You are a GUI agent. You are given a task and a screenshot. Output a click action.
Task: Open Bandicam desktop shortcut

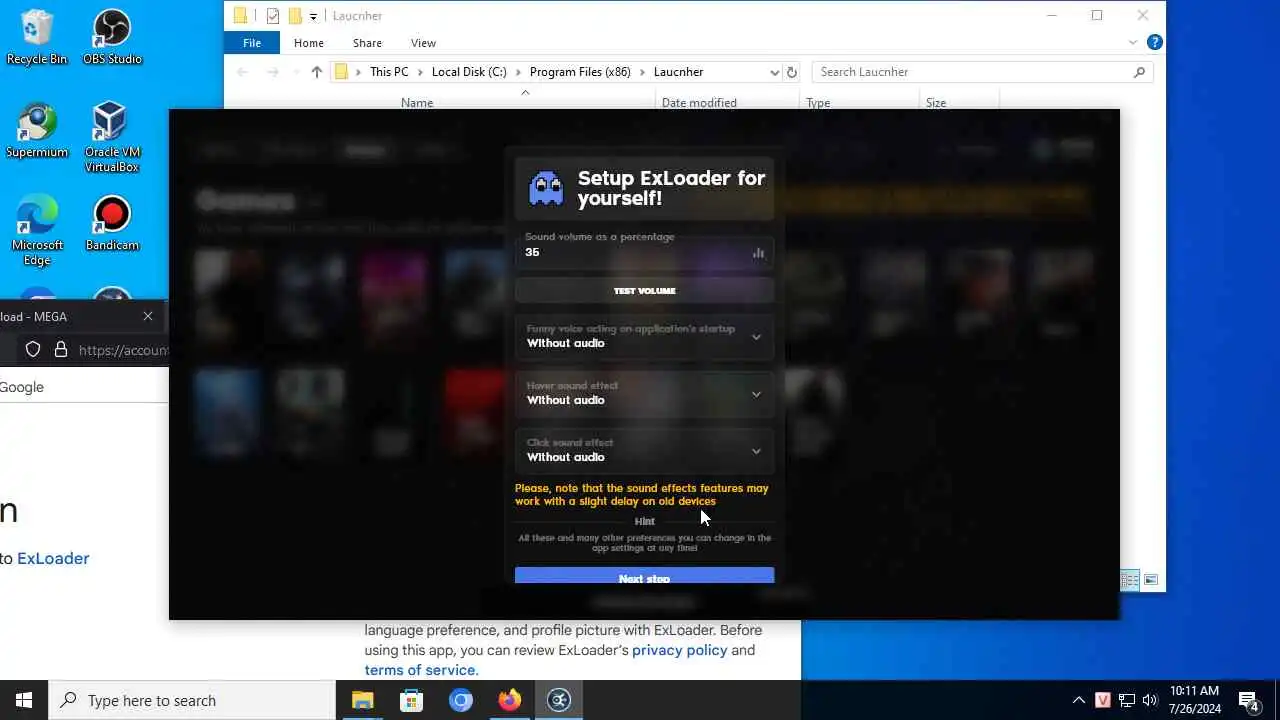click(x=112, y=223)
